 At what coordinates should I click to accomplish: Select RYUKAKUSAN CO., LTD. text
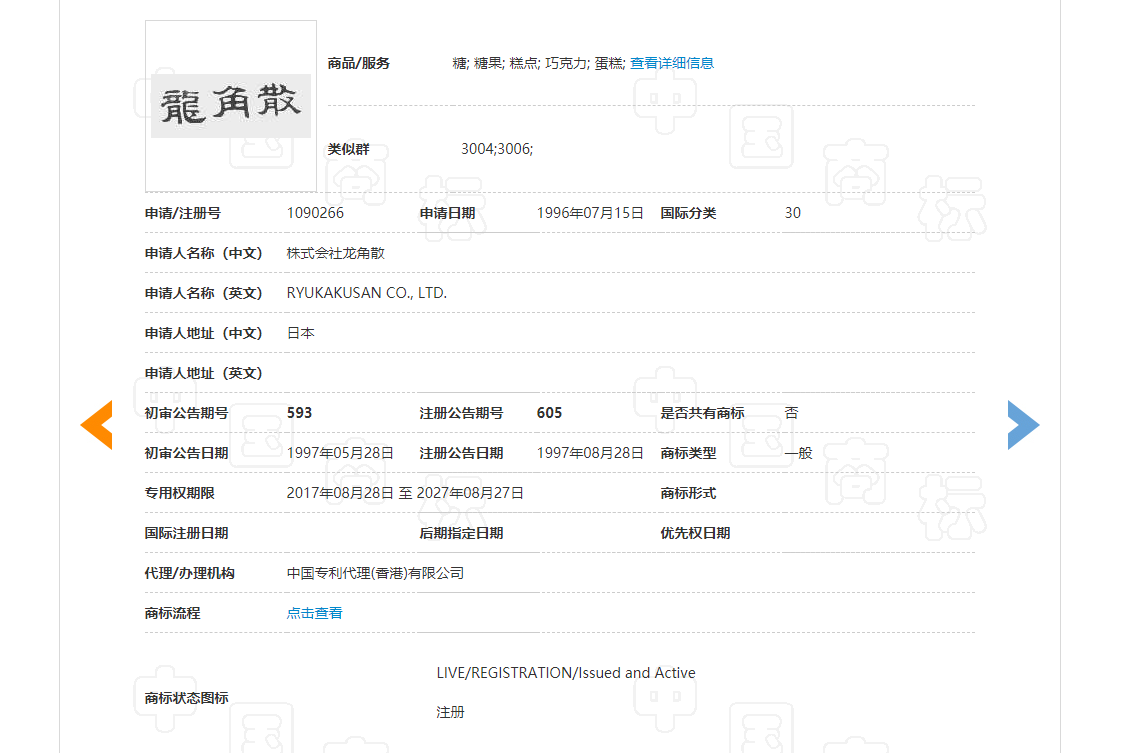tap(366, 293)
